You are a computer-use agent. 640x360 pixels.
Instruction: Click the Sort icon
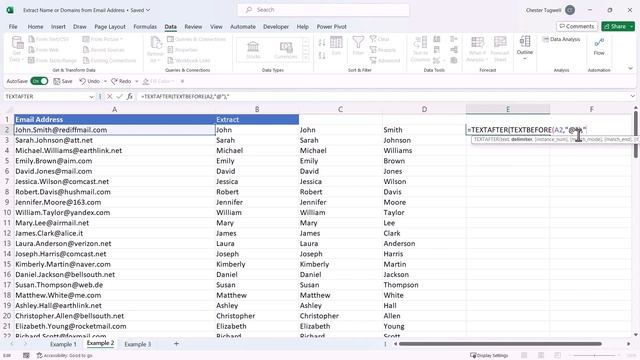point(336,46)
